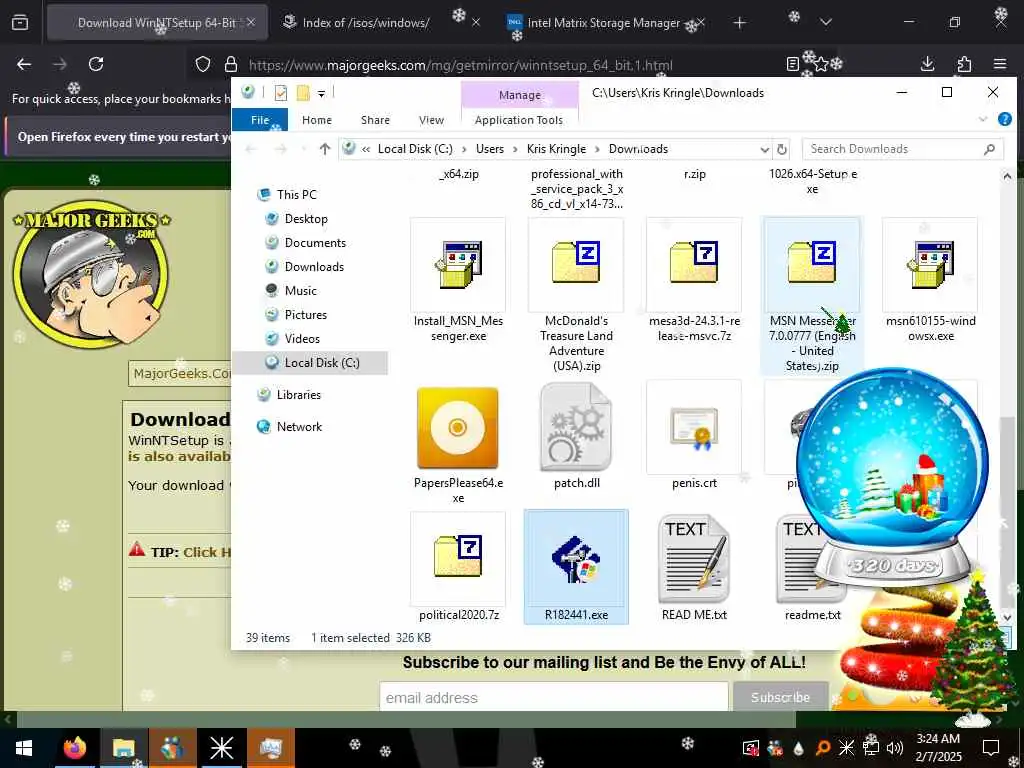This screenshot has height=768, width=1024.
Task: Select Network in navigation pane
Action: [x=299, y=427]
